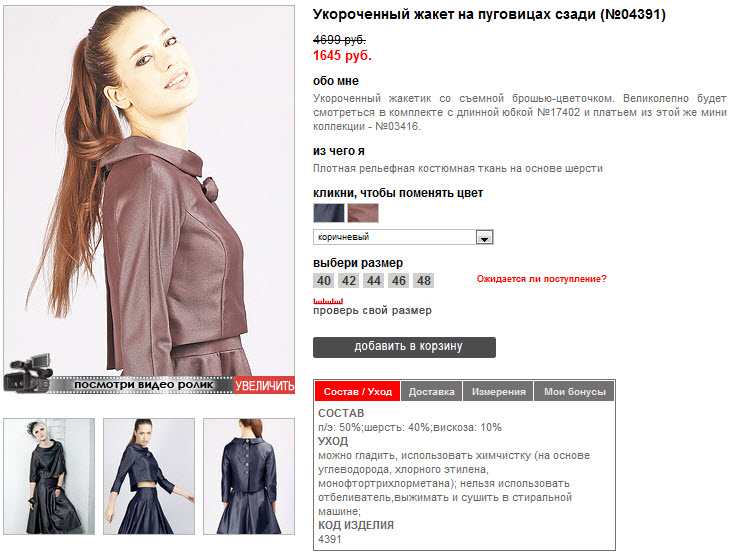Image resolution: width=734 pixels, height=555 pixels.
Task: Click добавить в корзину button
Action: coord(404,347)
